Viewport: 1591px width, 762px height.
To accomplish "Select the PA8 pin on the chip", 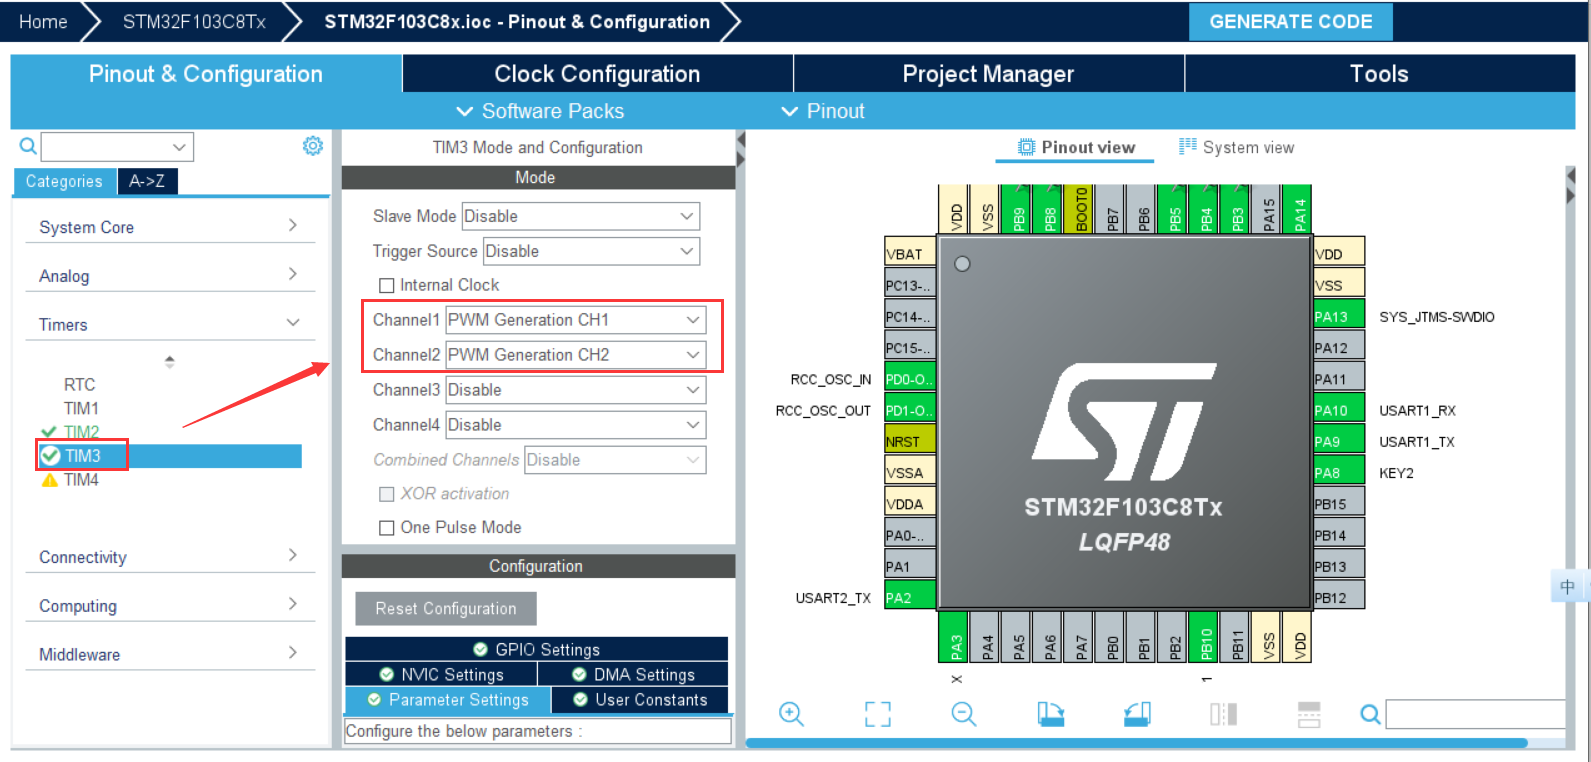I will click(x=1339, y=472).
